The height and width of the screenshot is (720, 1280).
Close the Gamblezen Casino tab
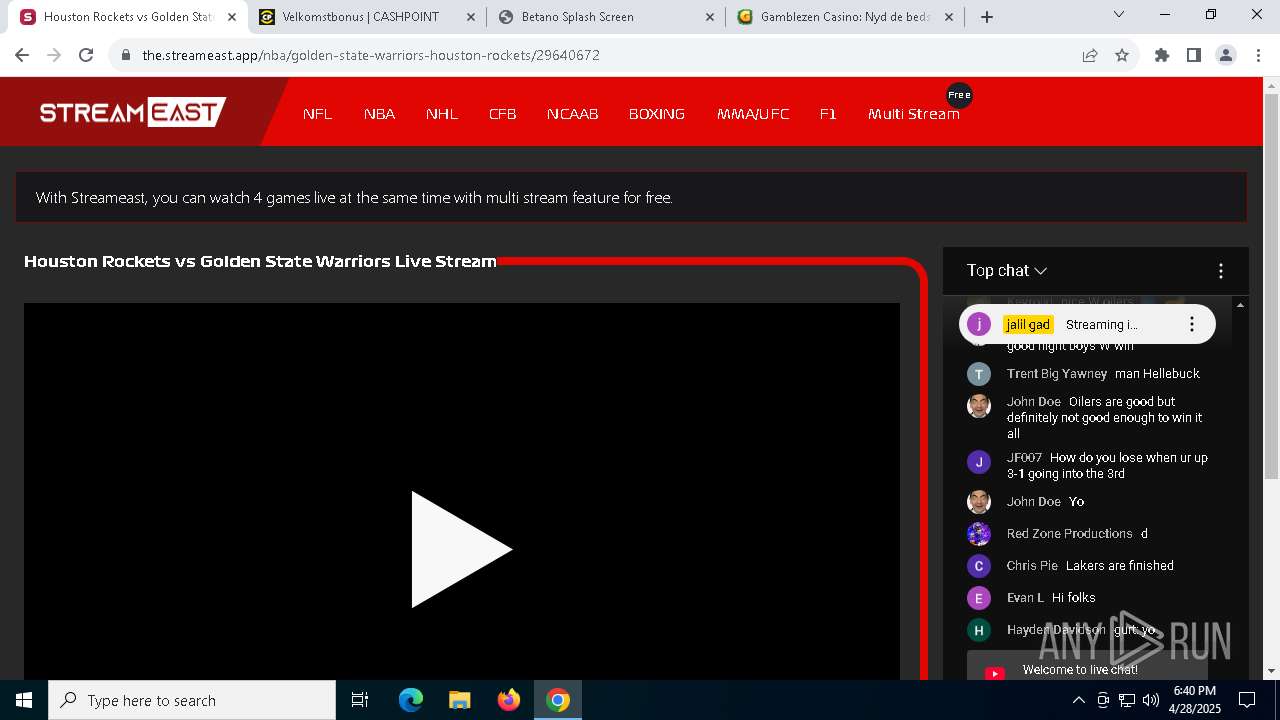950,17
